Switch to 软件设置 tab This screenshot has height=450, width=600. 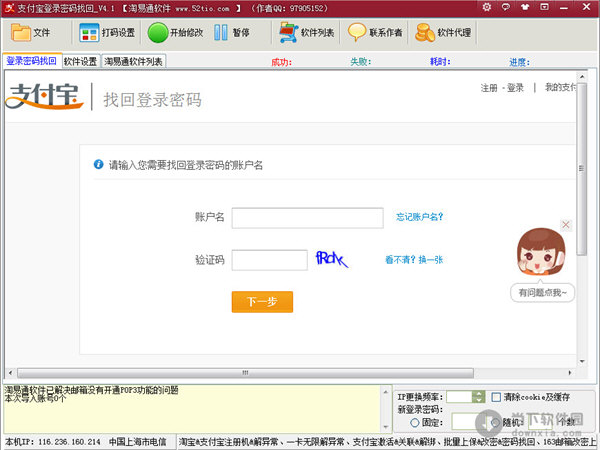(81, 61)
